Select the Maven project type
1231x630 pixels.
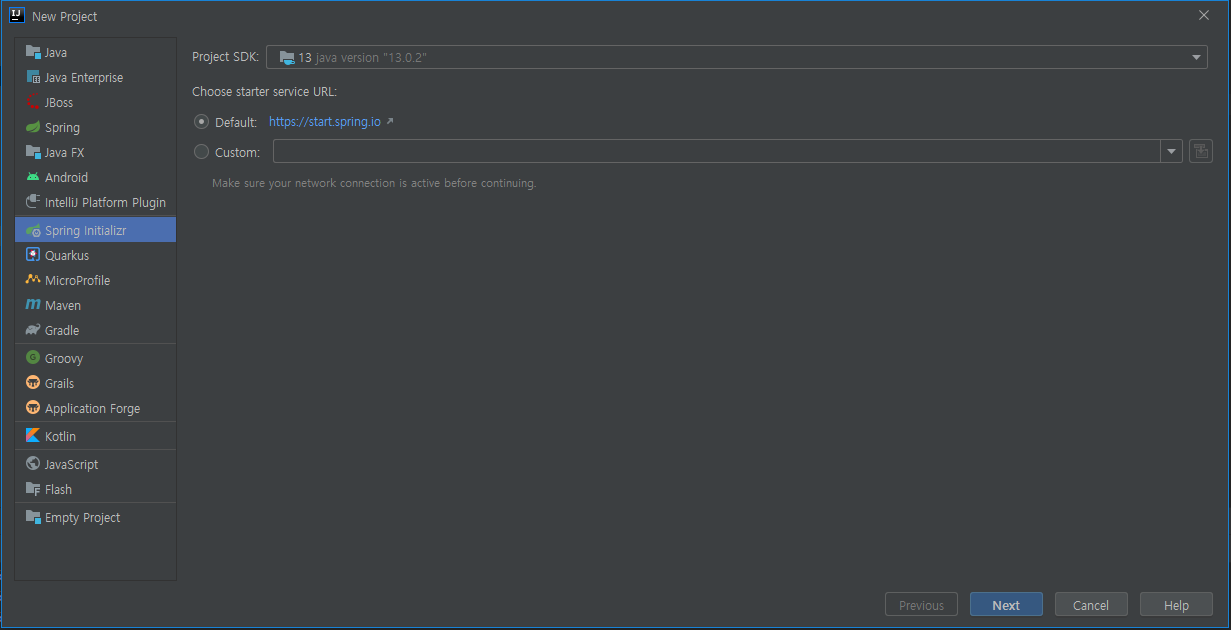96,305
